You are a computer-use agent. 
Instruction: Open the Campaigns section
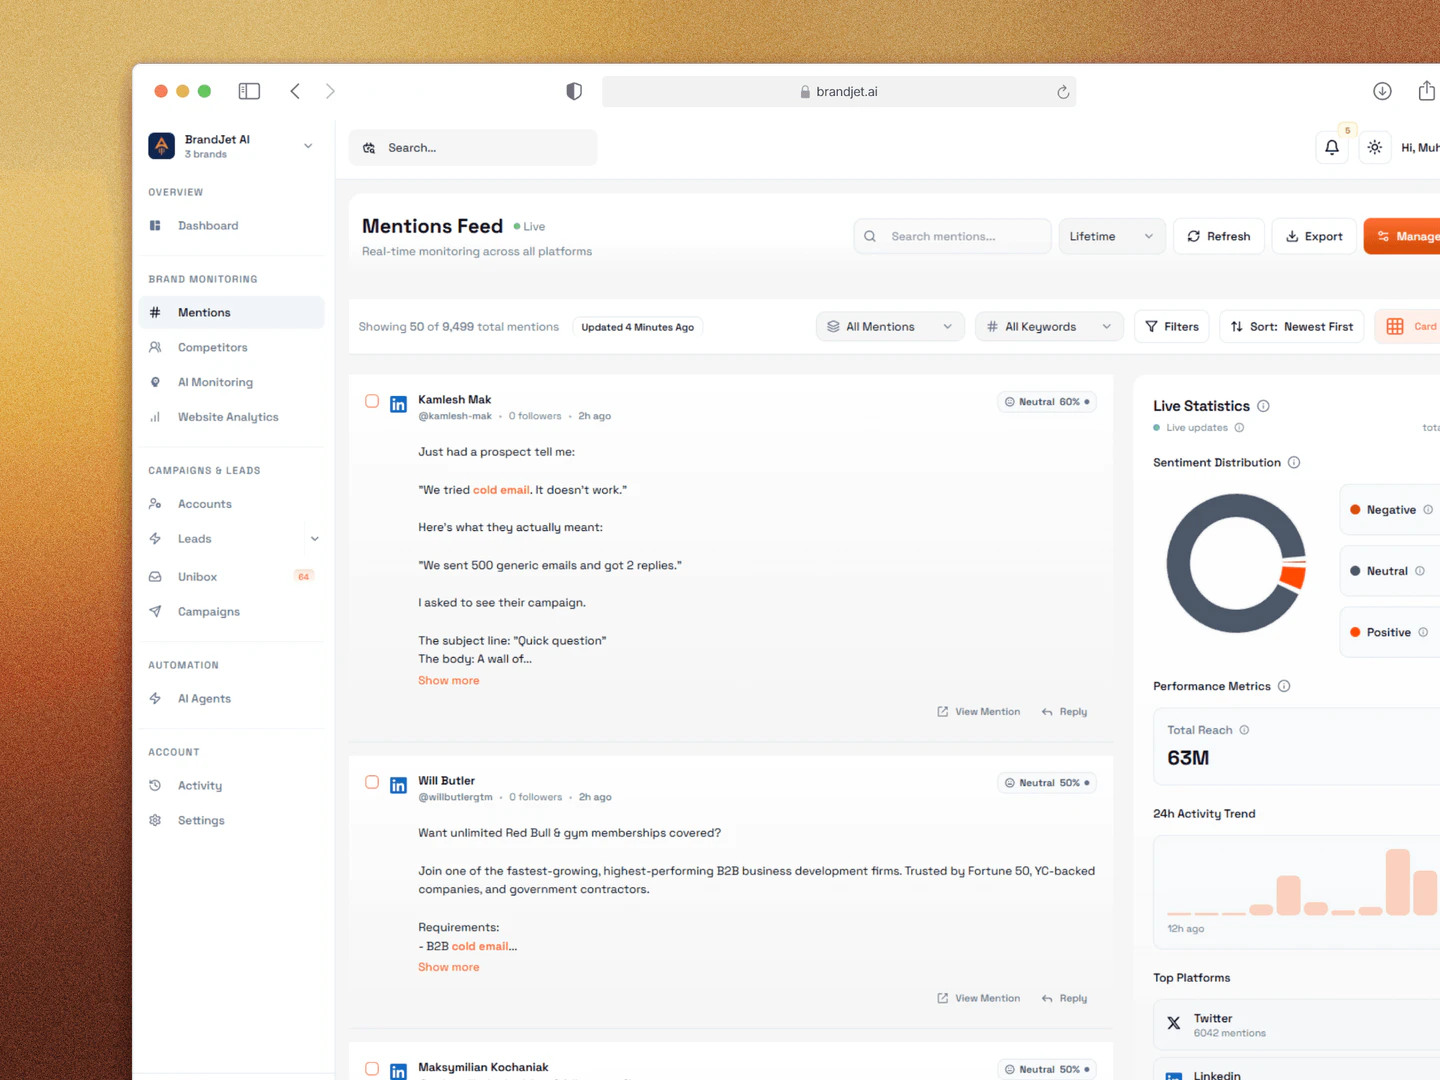[208, 611]
